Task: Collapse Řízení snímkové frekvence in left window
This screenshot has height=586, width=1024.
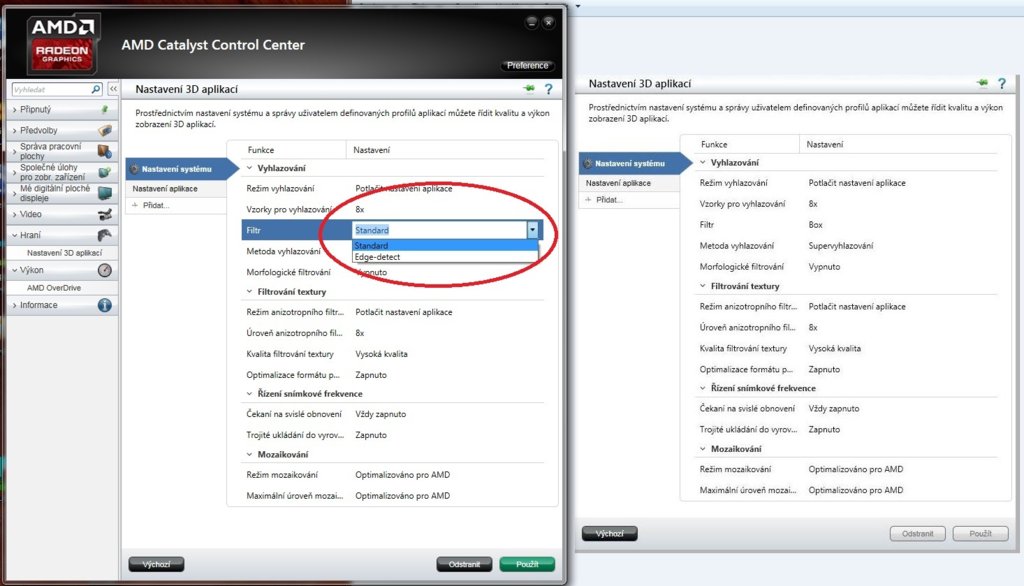Action: point(249,394)
